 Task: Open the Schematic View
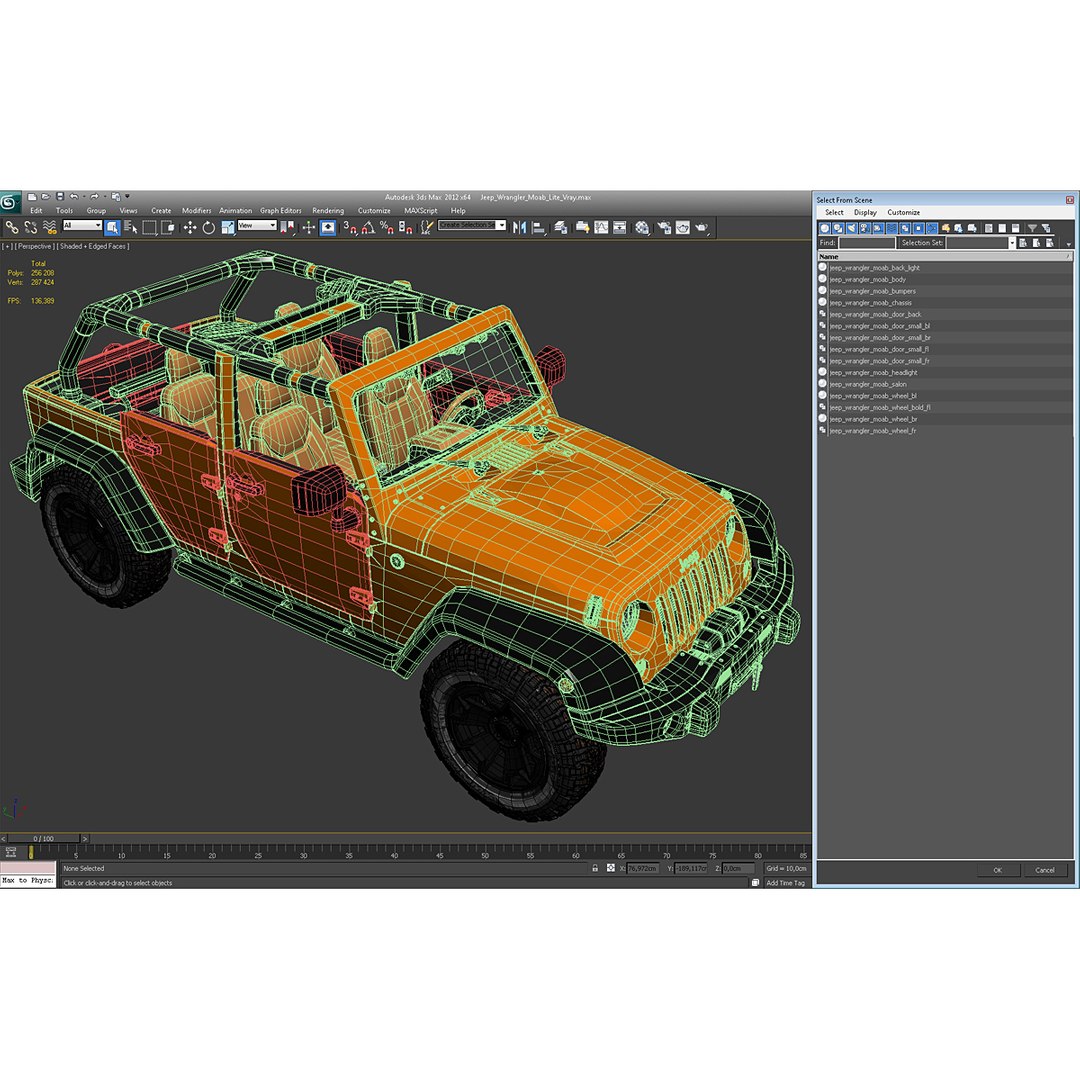620,227
